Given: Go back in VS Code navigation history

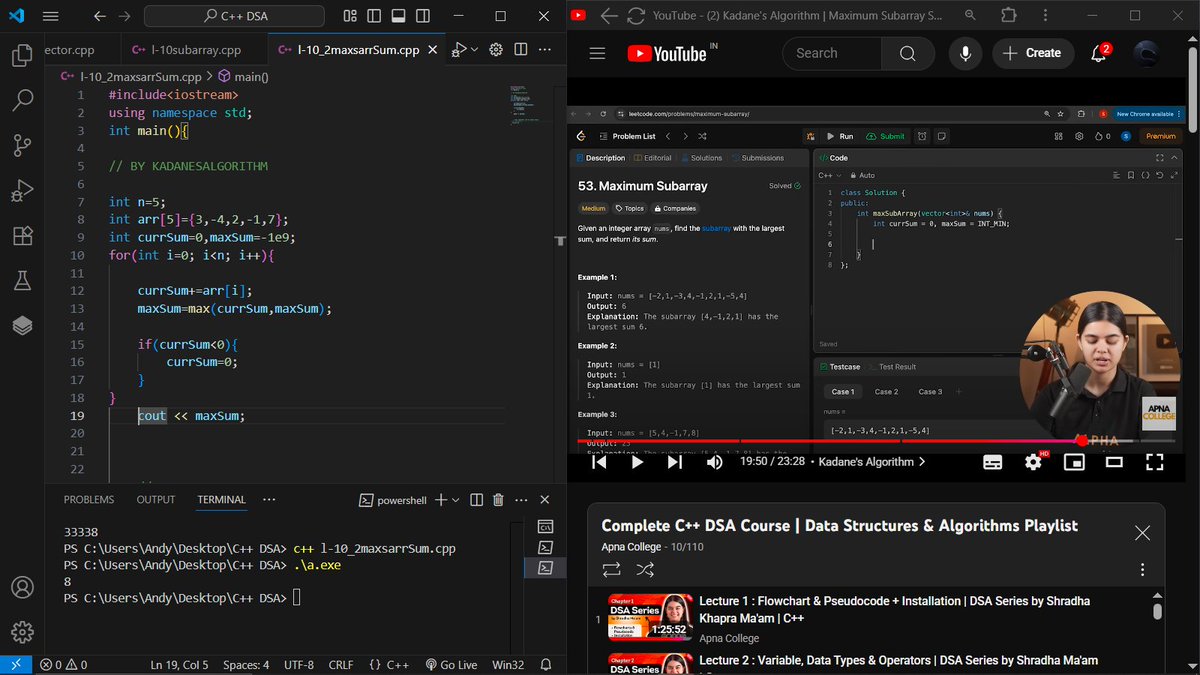Looking at the screenshot, I should (99, 17).
